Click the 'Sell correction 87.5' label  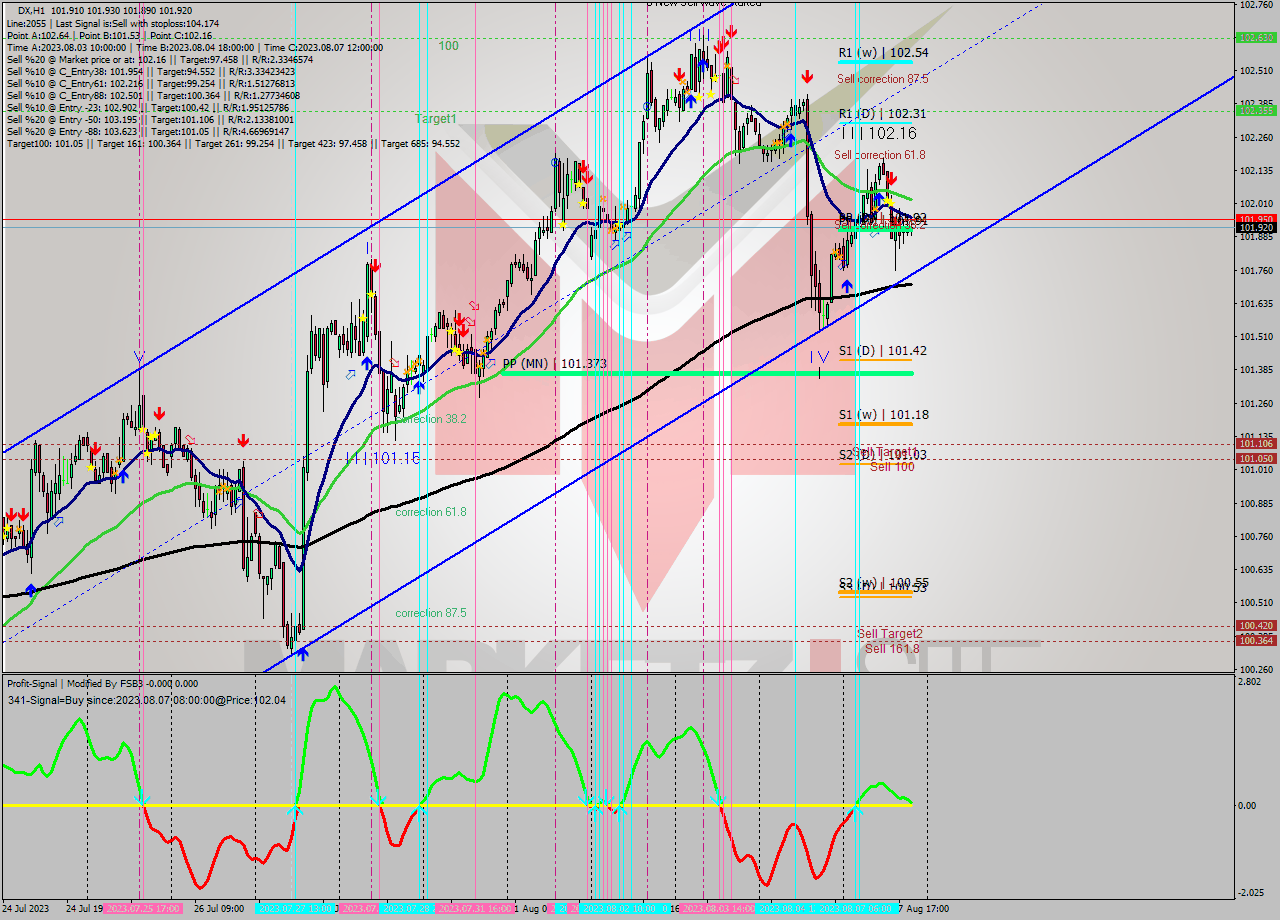tap(882, 78)
